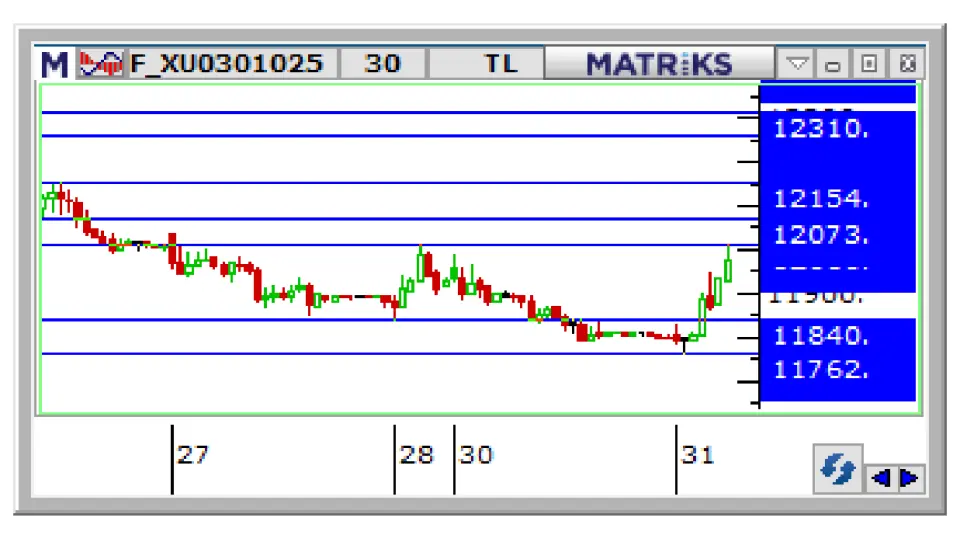Click the 12154 price level label
The width and height of the screenshot is (960, 535).
pyautogui.click(x=820, y=198)
